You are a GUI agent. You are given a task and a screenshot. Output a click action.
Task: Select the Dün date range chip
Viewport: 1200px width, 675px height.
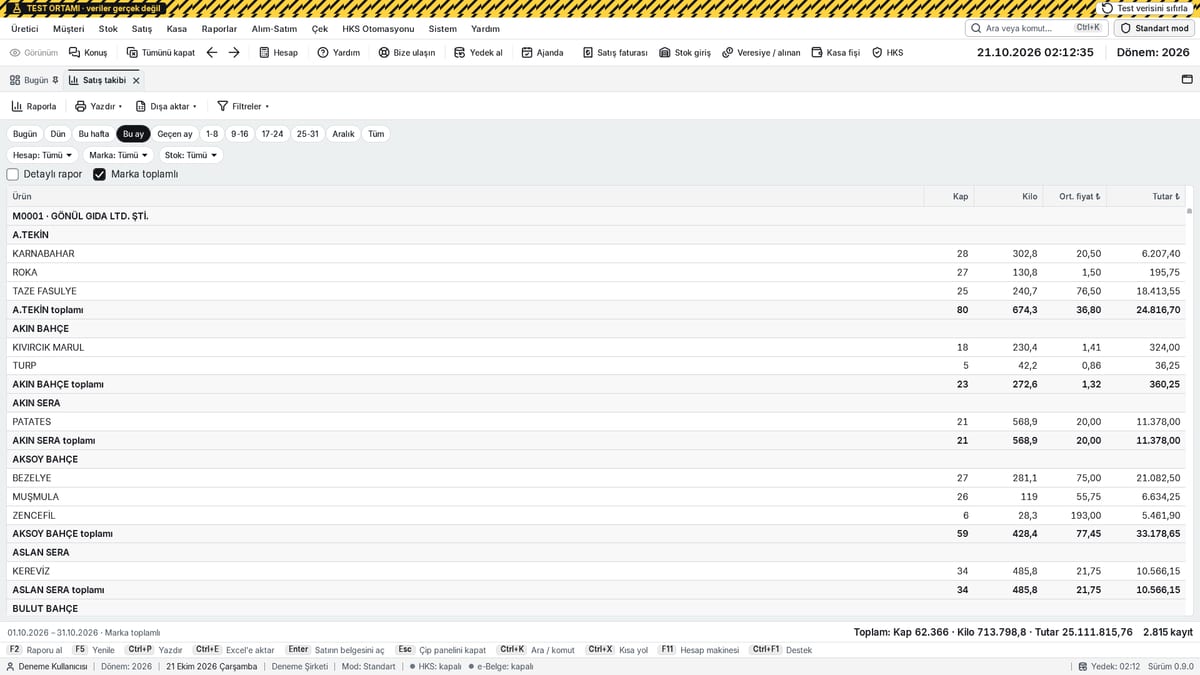(58, 134)
